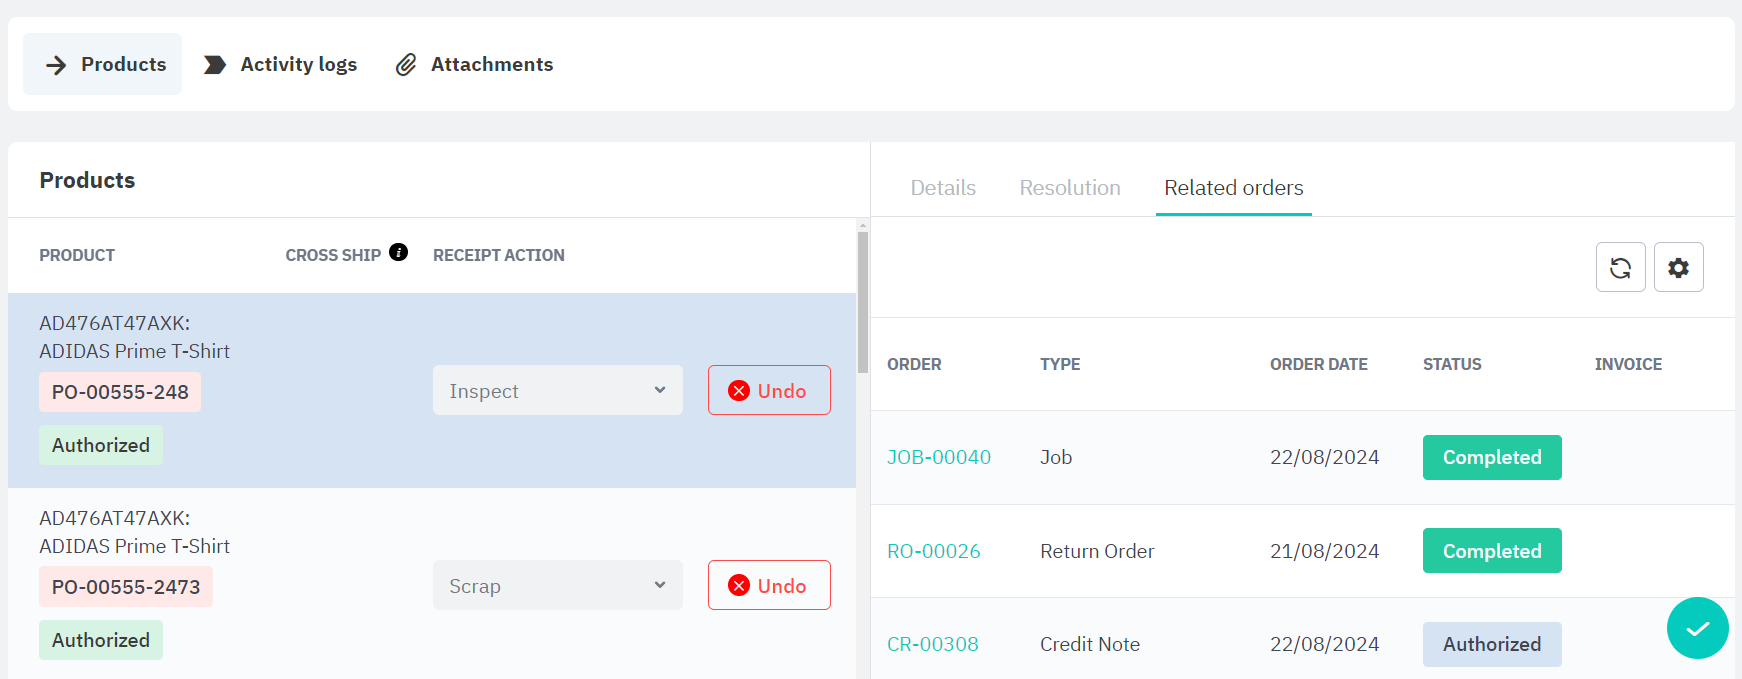Open return order RO-00026 link
This screenshot has height=679, width=1742.
933,551
